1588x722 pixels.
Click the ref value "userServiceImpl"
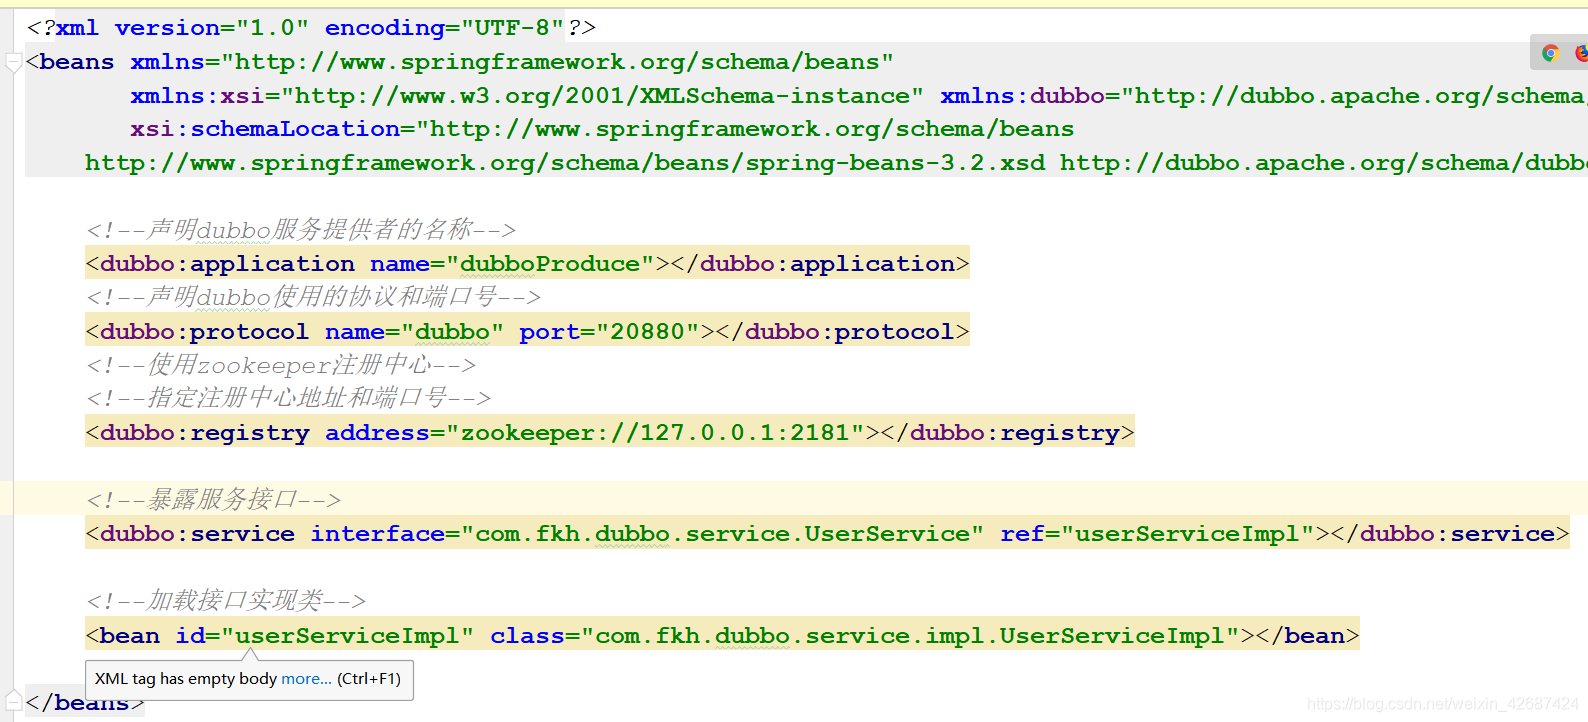[x=1188, y=534]
